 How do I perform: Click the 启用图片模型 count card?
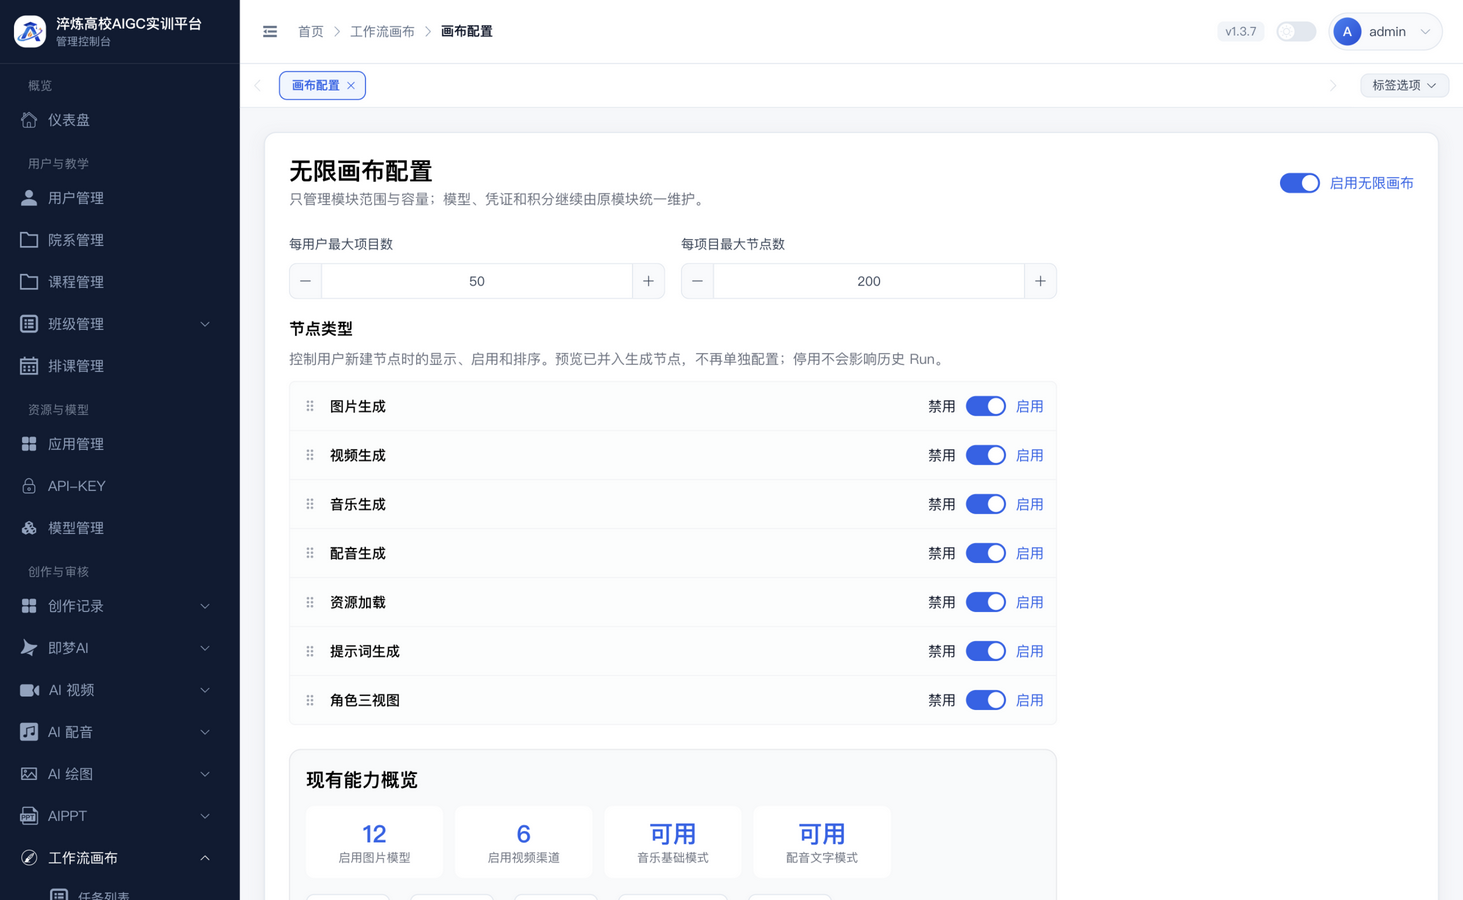click(374, 842)
